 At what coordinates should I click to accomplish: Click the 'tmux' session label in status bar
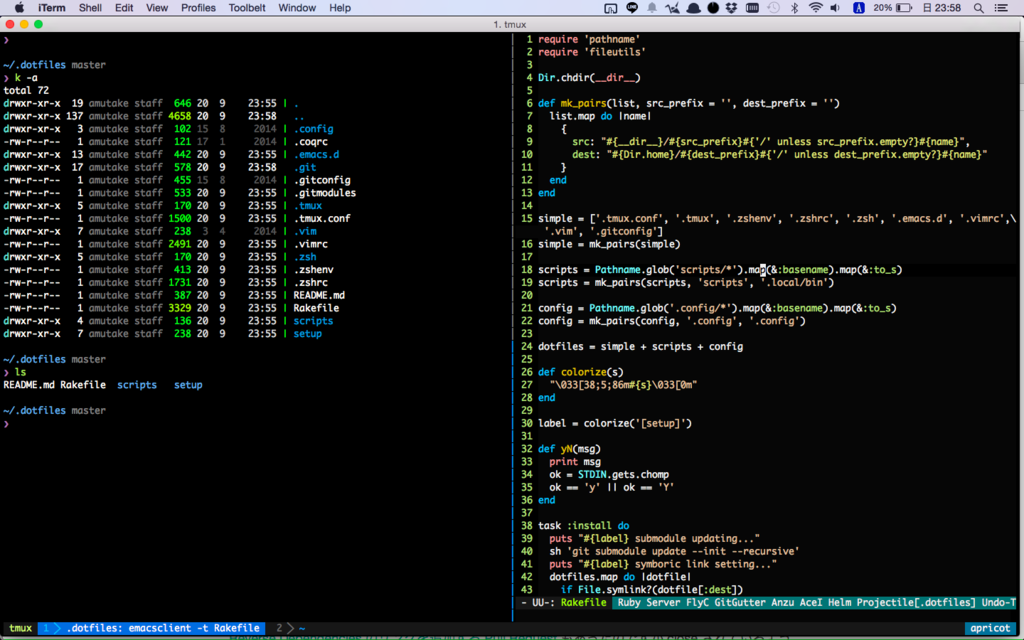pyautogui.click(x=20, y=628)
